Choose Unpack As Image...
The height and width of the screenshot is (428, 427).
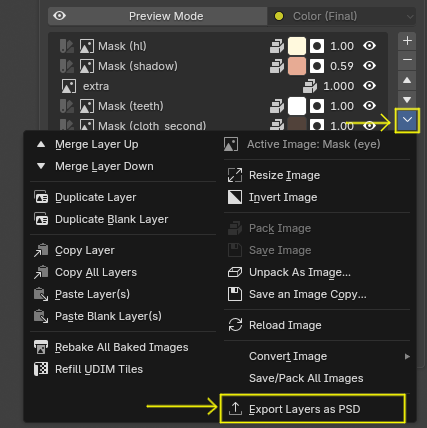317,272
